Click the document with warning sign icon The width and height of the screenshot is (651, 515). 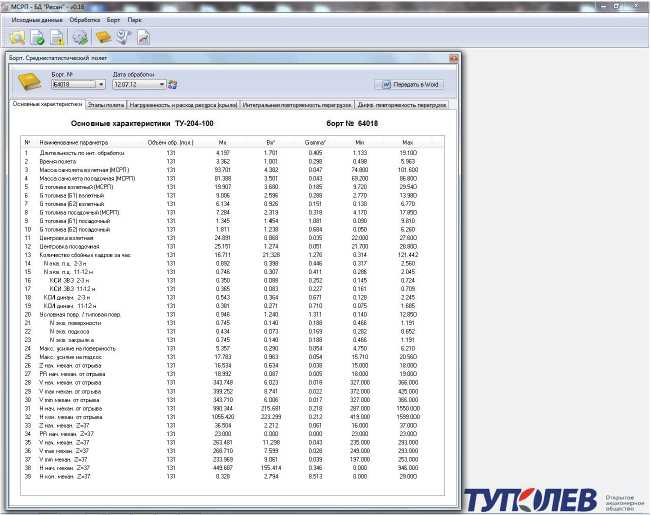[57, 38]
